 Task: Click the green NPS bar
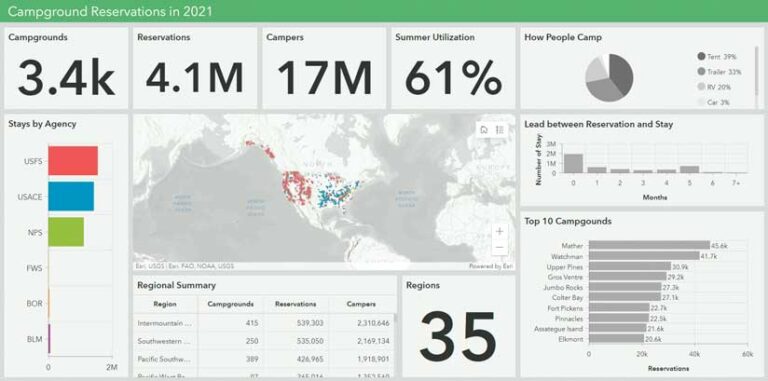(x=66, y=232)
